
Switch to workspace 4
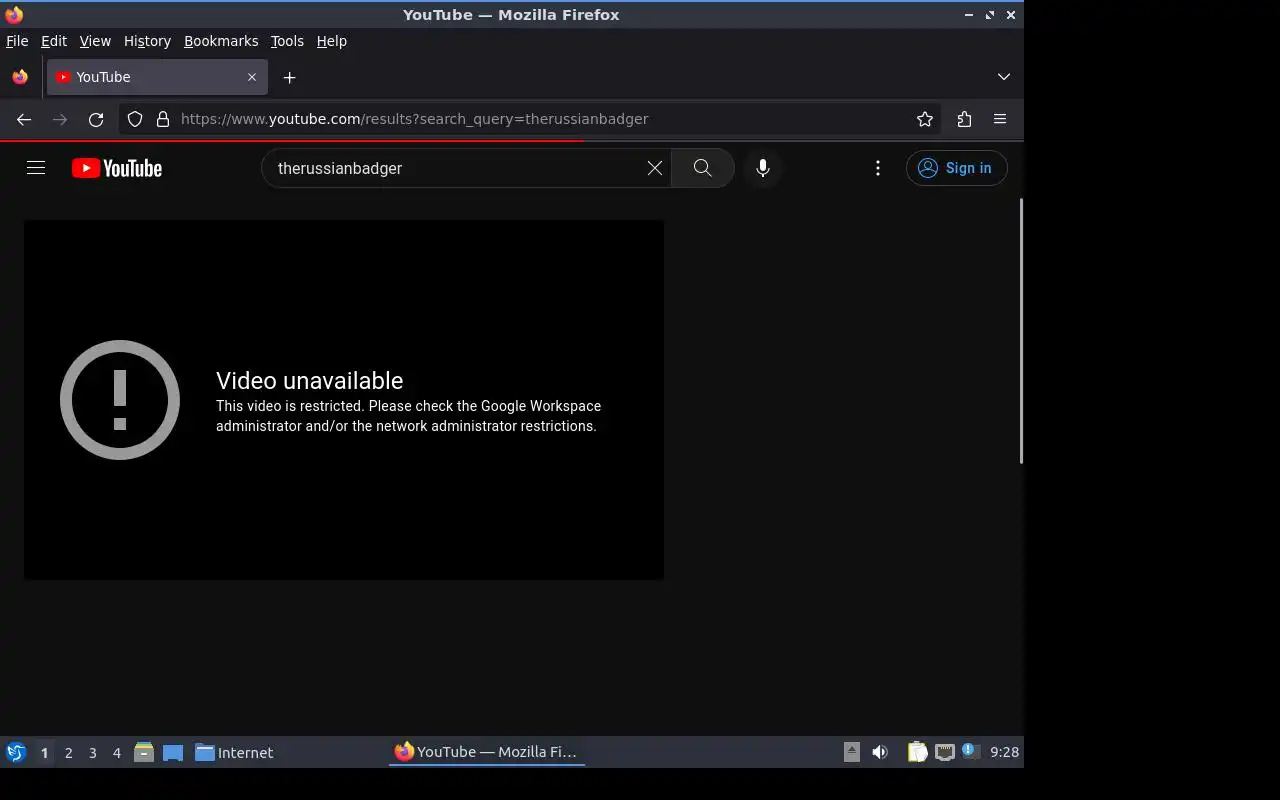(117, 753)
